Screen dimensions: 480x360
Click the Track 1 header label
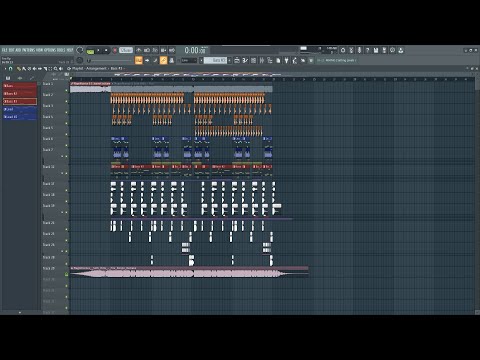48,84
